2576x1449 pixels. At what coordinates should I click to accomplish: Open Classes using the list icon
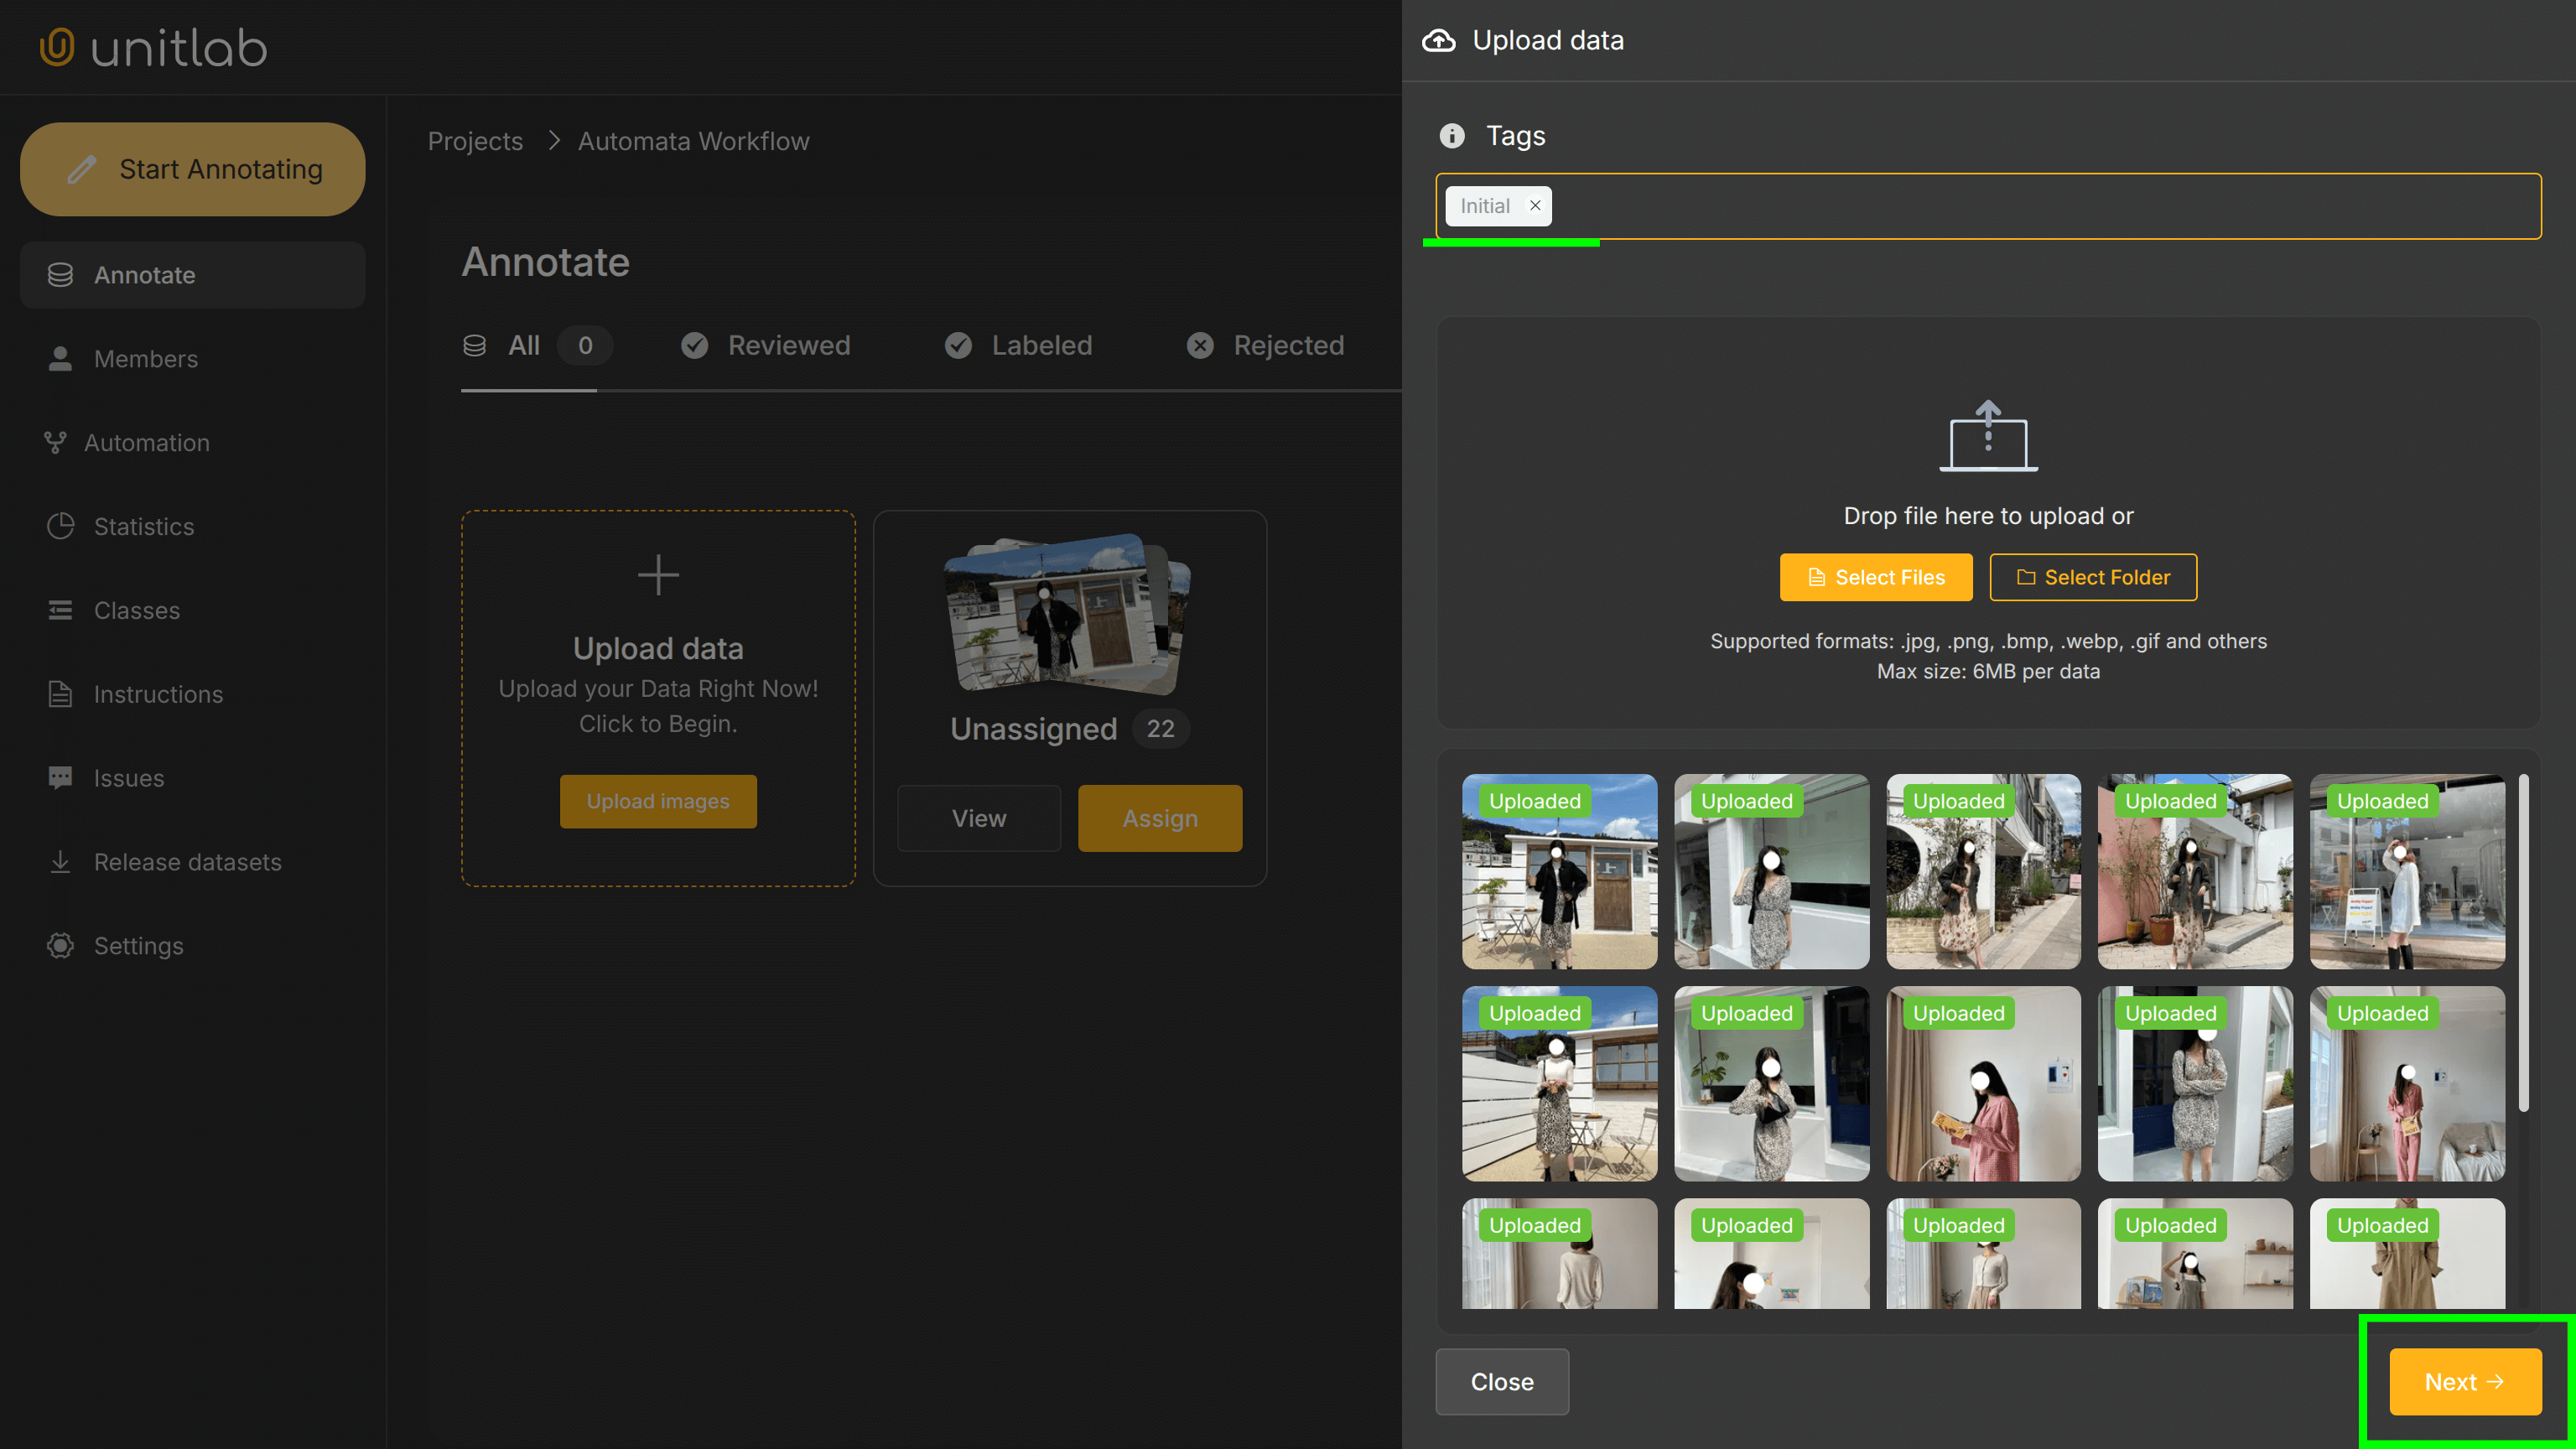60,610
